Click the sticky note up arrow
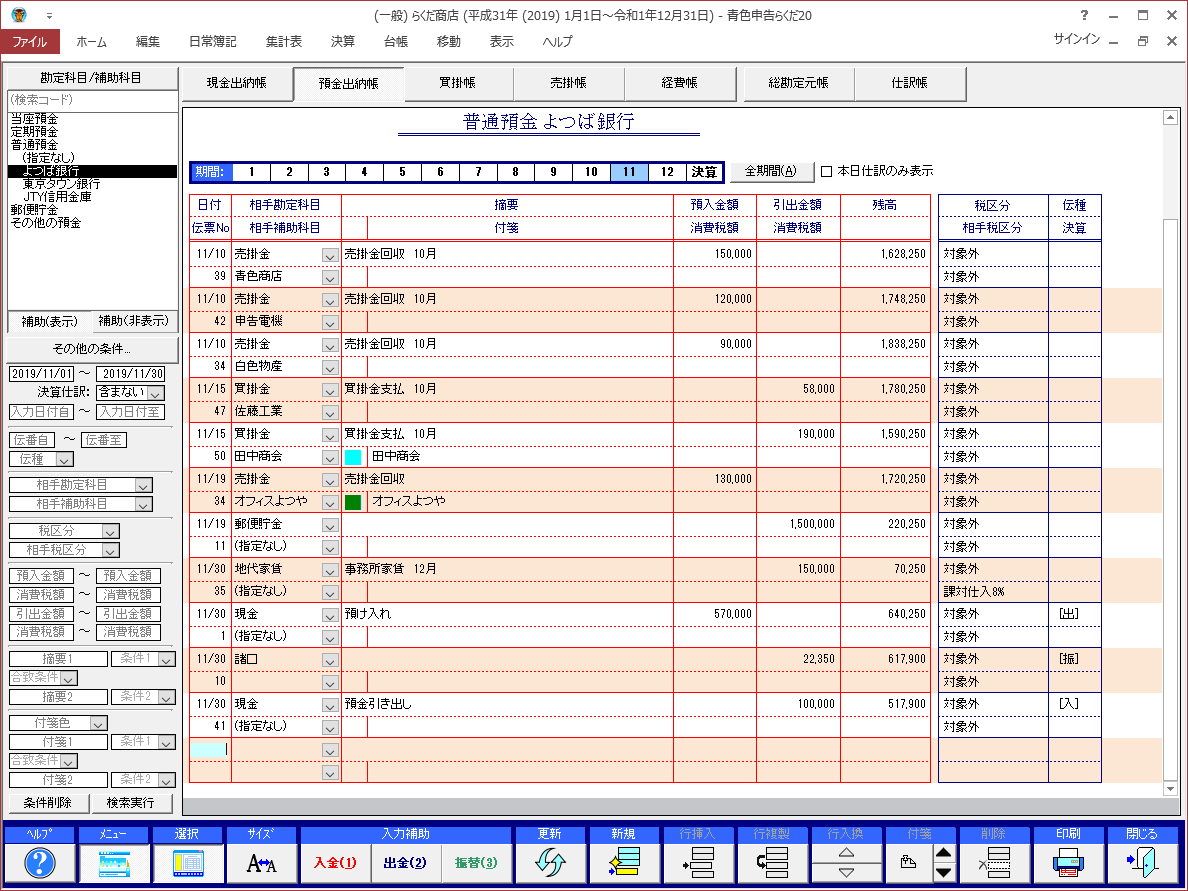This screenshot has width=1188, height=891. pyautogui.click(x=943, y=853)
